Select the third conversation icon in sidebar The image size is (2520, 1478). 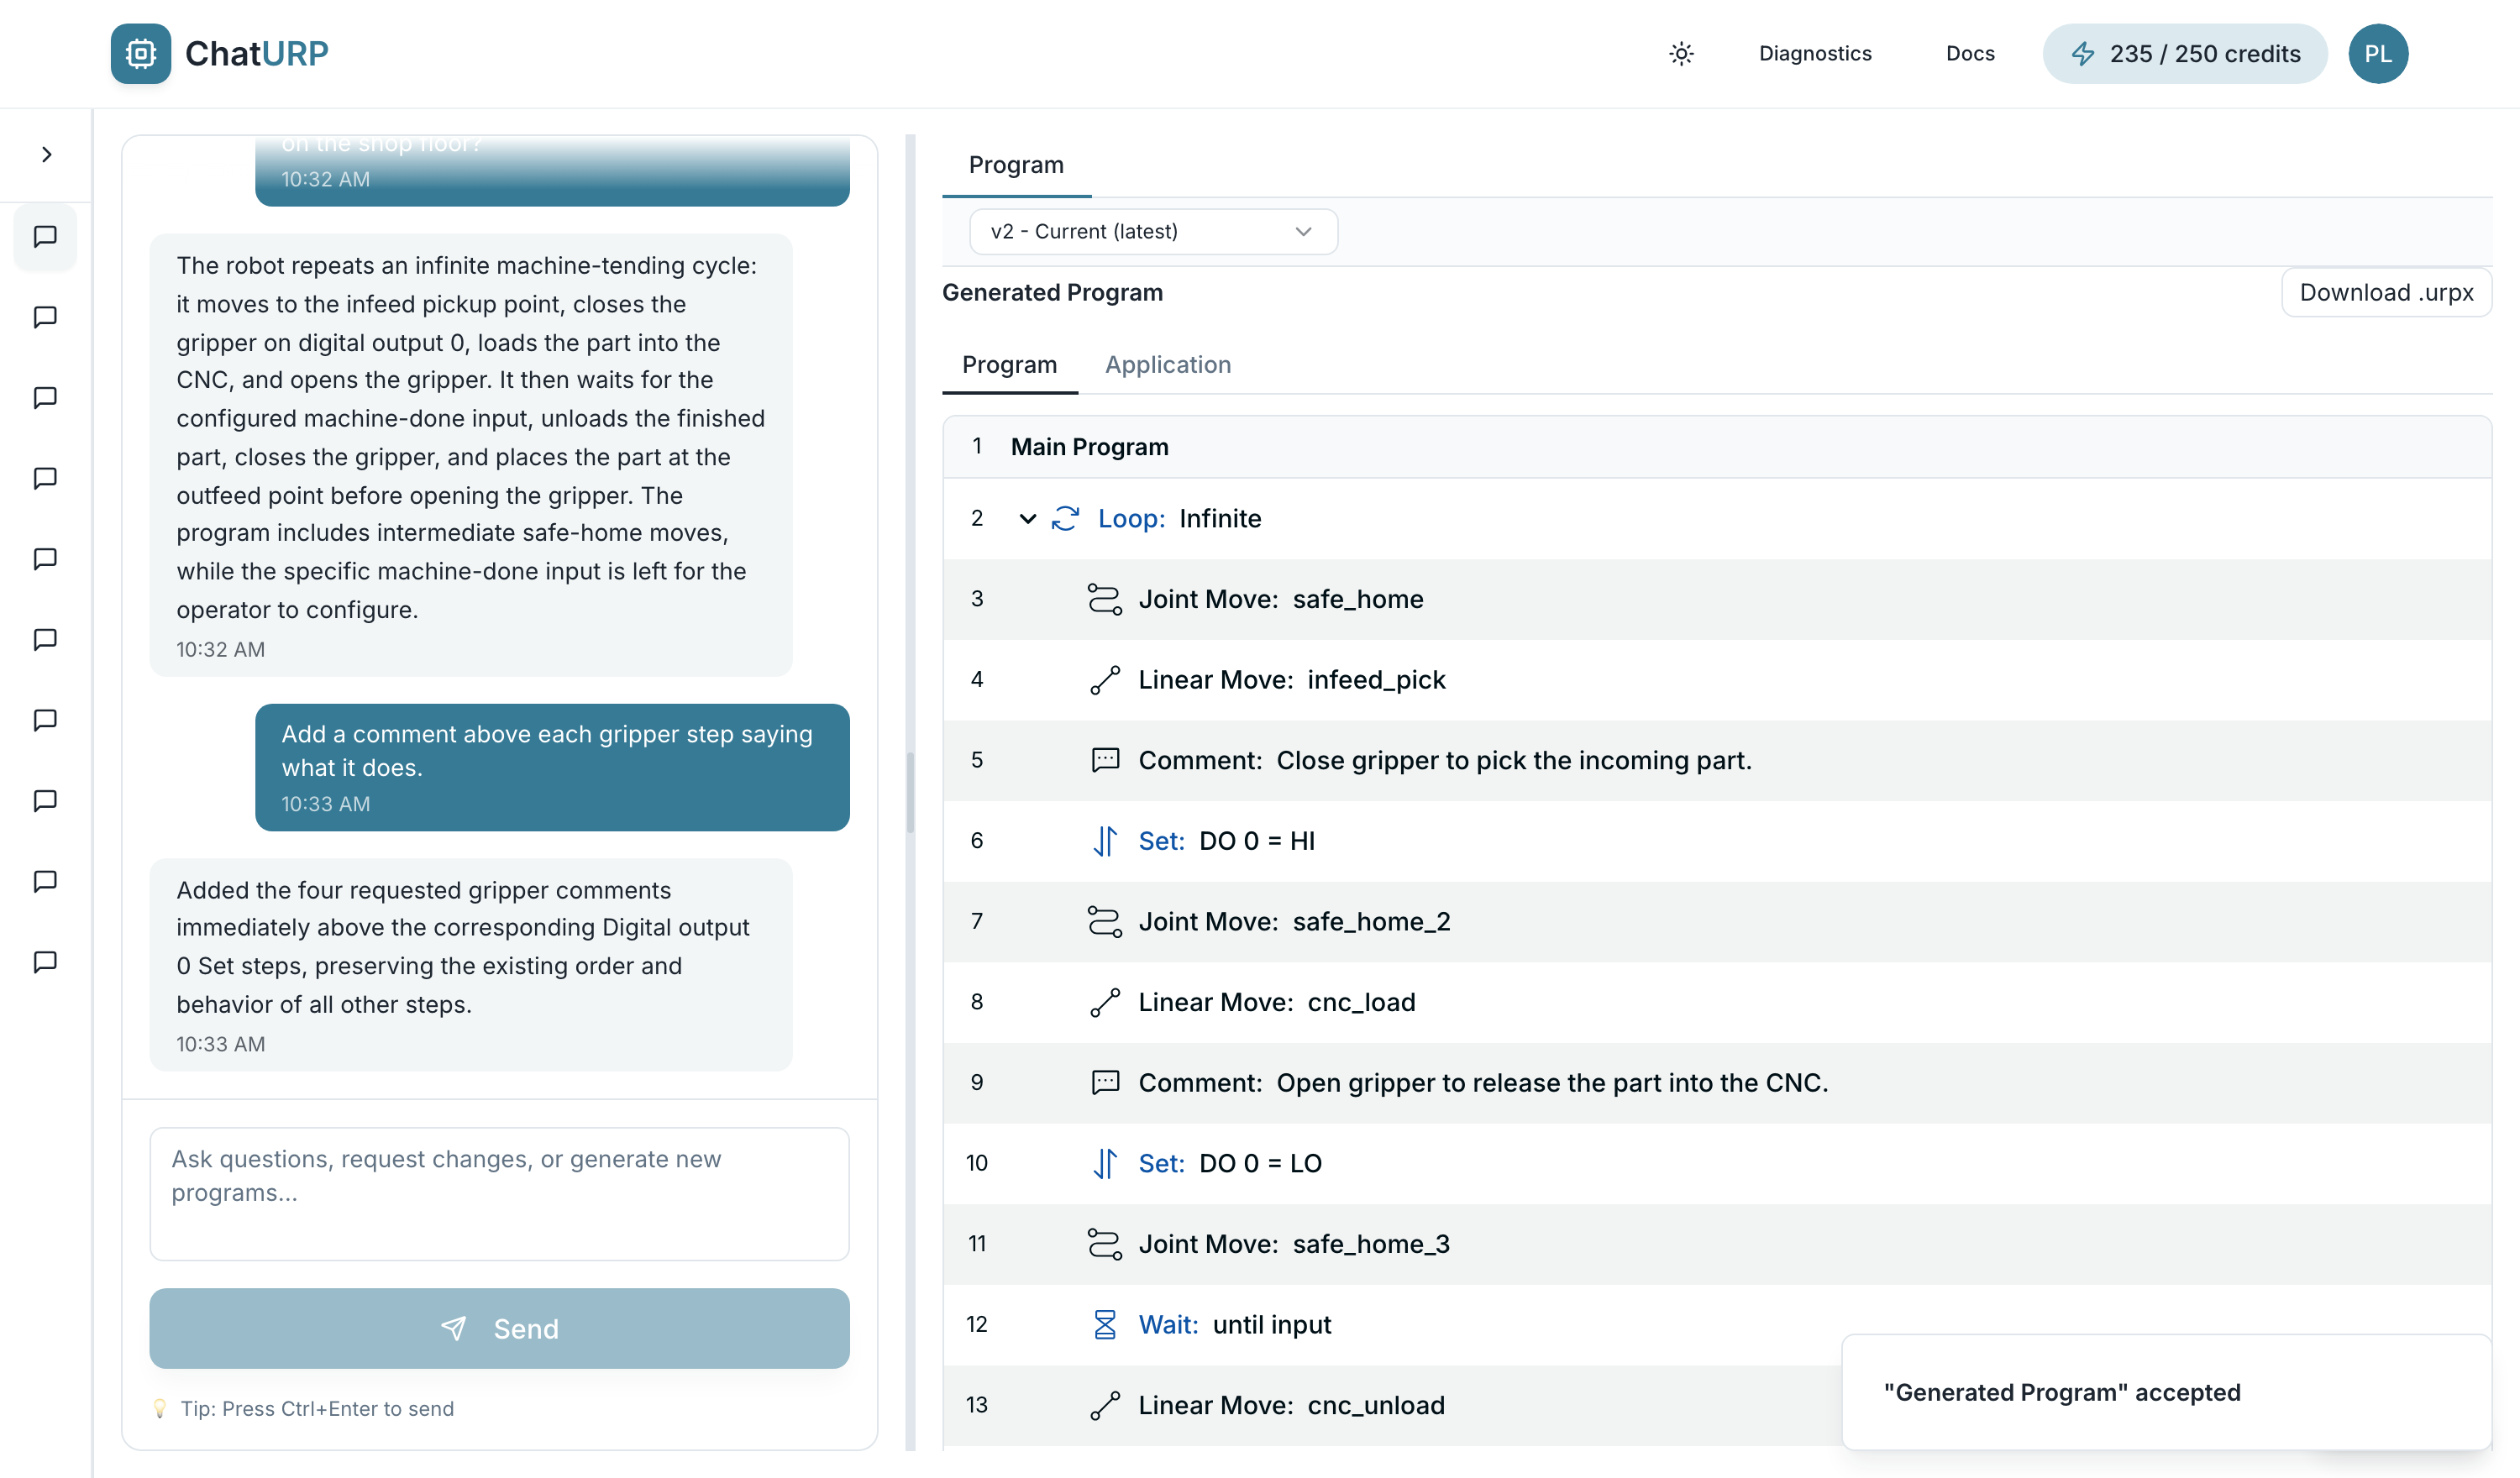coord(46,398)
